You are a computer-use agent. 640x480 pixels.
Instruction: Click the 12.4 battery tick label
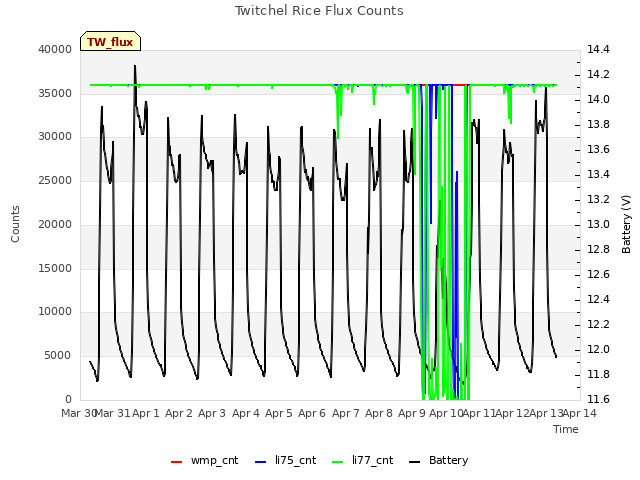(598, 300)
